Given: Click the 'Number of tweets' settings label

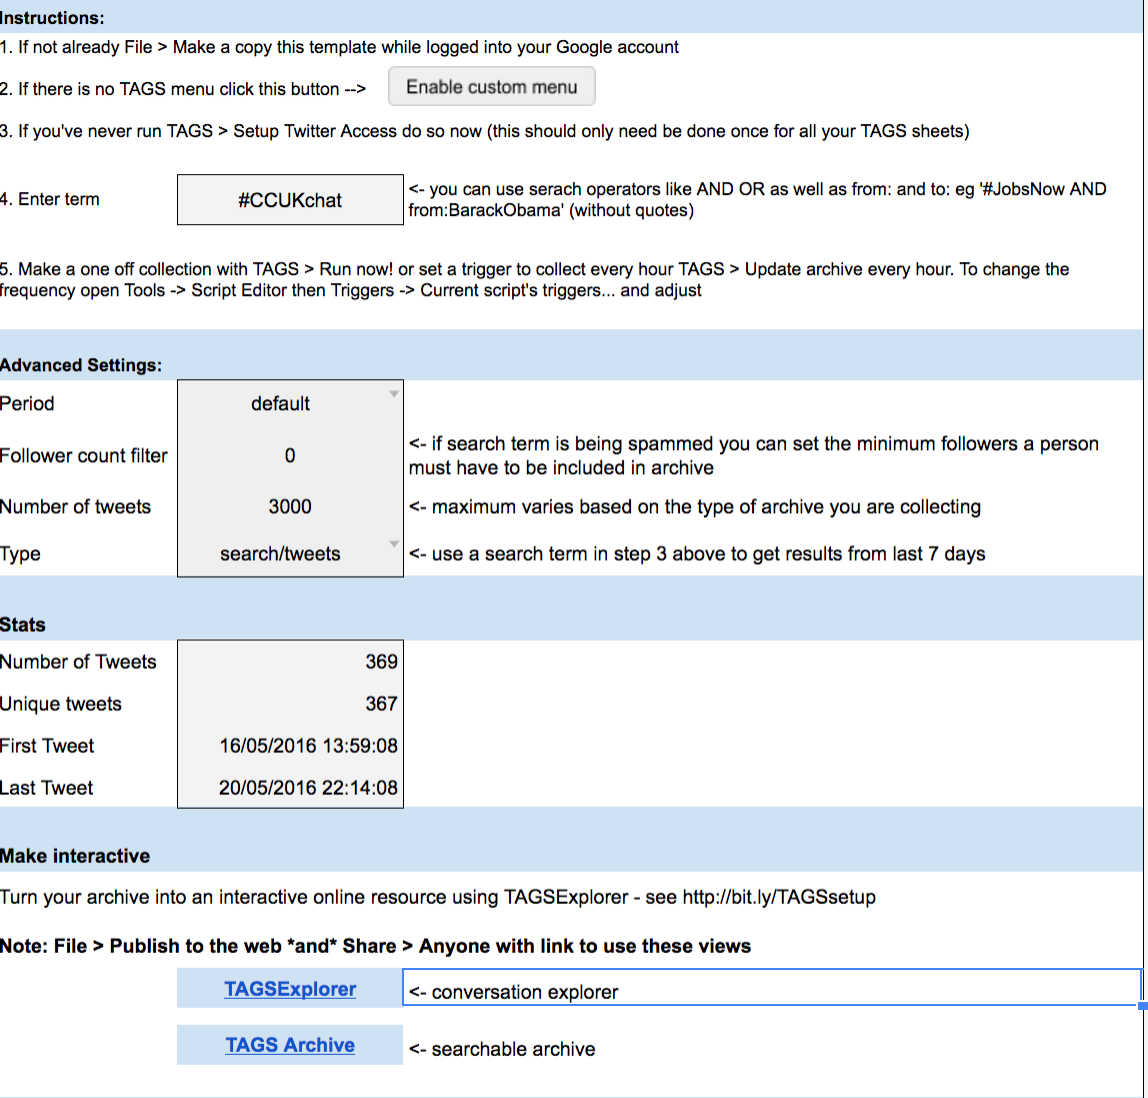Looking at the screenshot, I should [75, 507].
